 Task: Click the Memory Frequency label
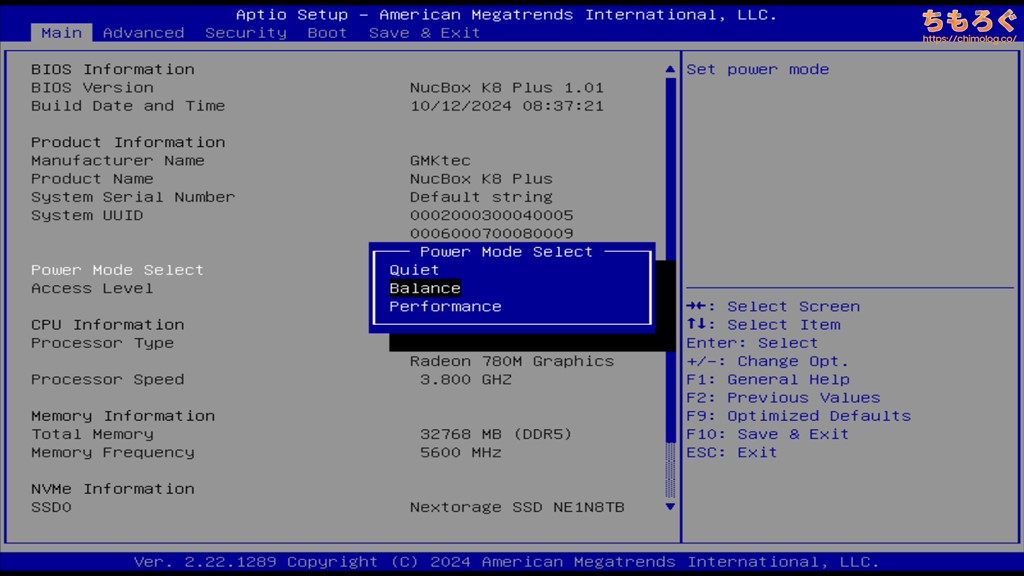tap(113, 453)
